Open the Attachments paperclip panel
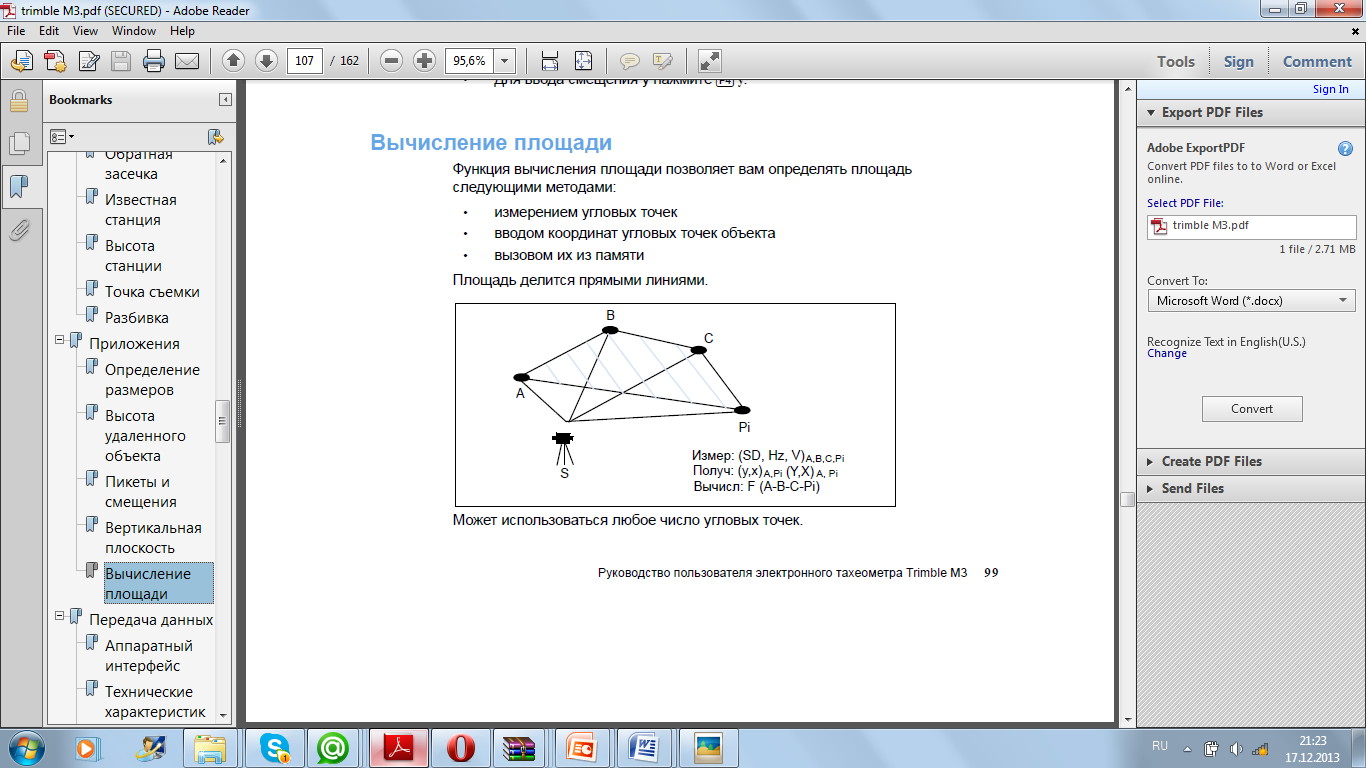This screenshot has height=768, width=1366. 18,231
